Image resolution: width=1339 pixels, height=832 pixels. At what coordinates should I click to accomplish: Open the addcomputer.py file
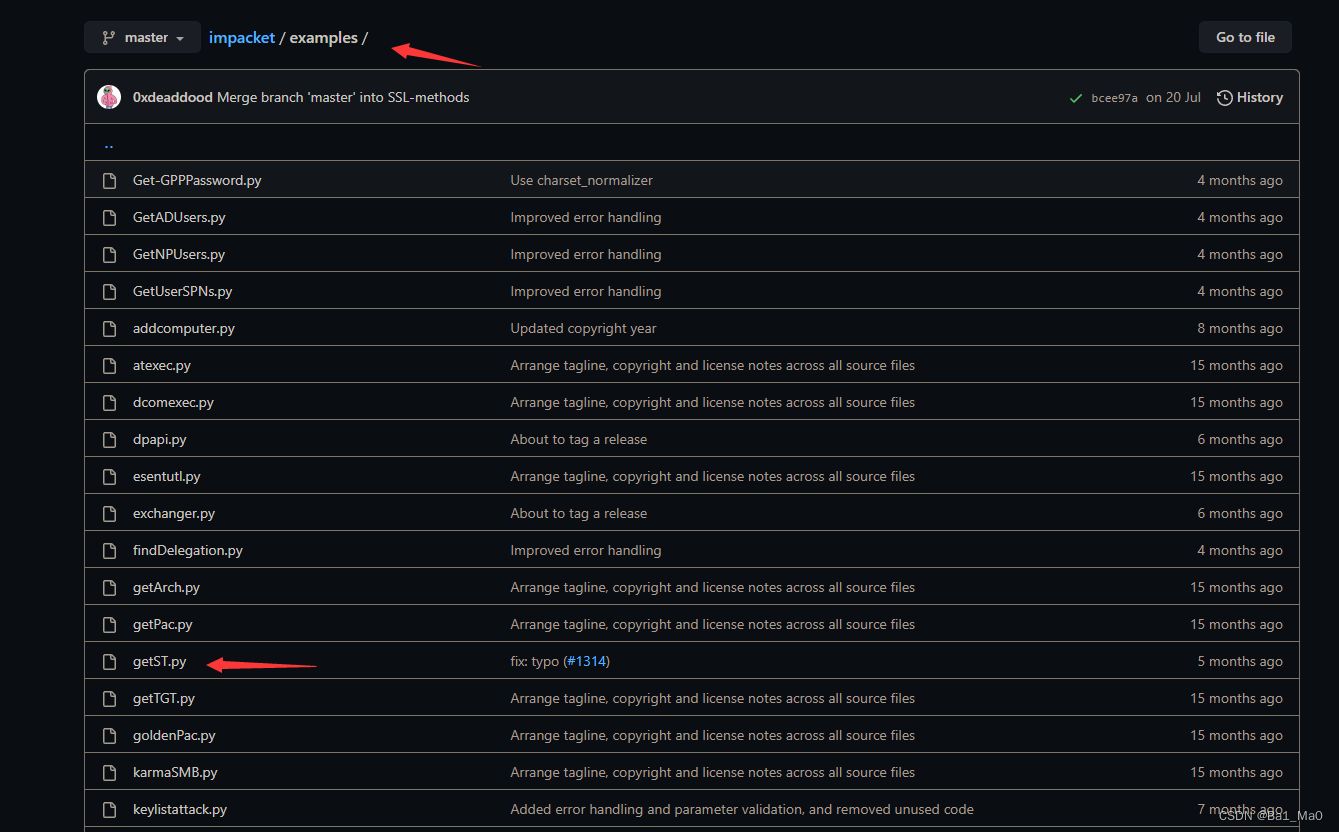pyautogui.click(x=184, y=328)
